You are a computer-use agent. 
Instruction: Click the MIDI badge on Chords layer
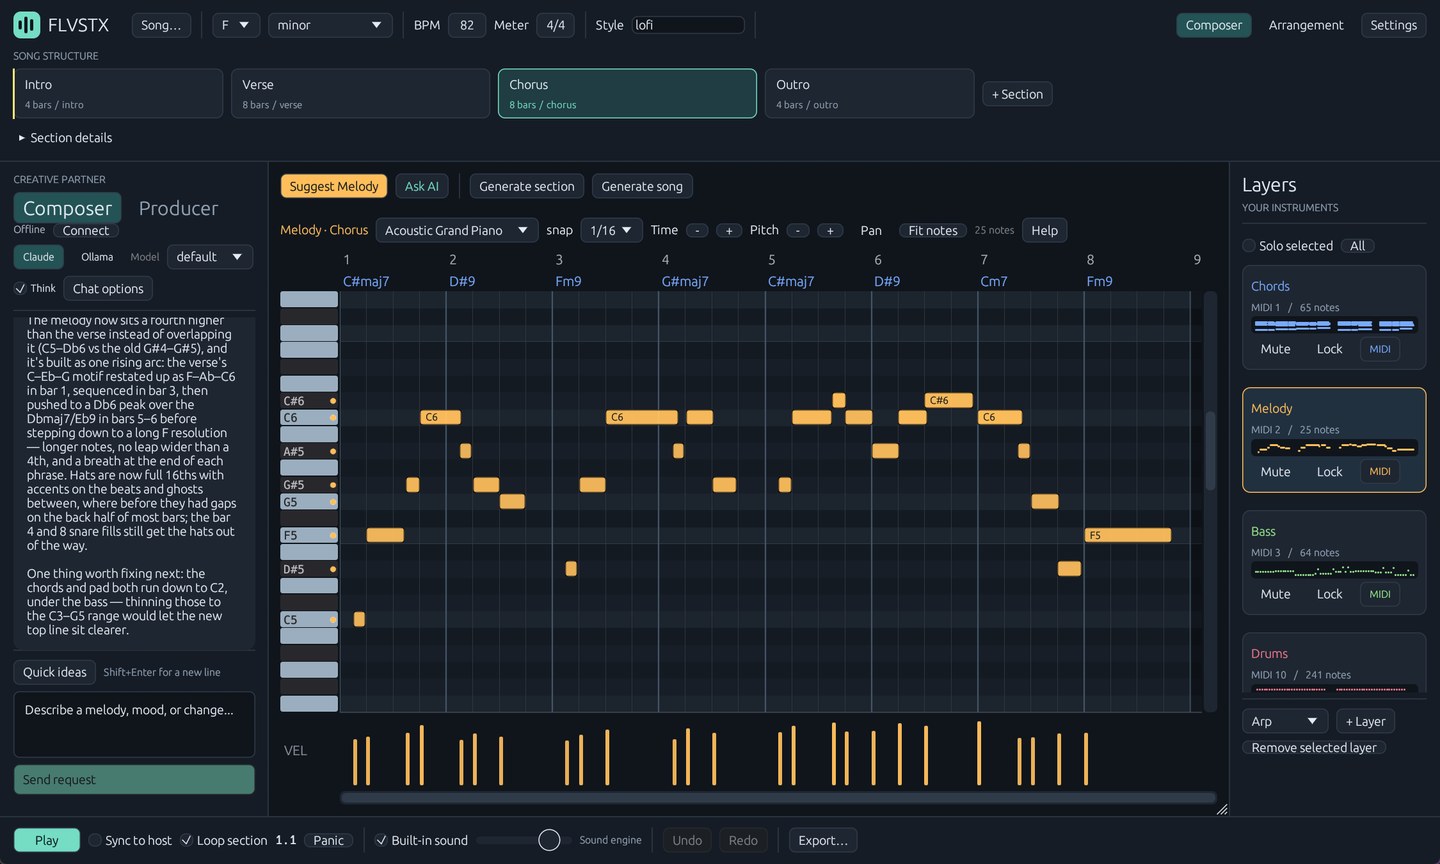[x=1380, y=349]
